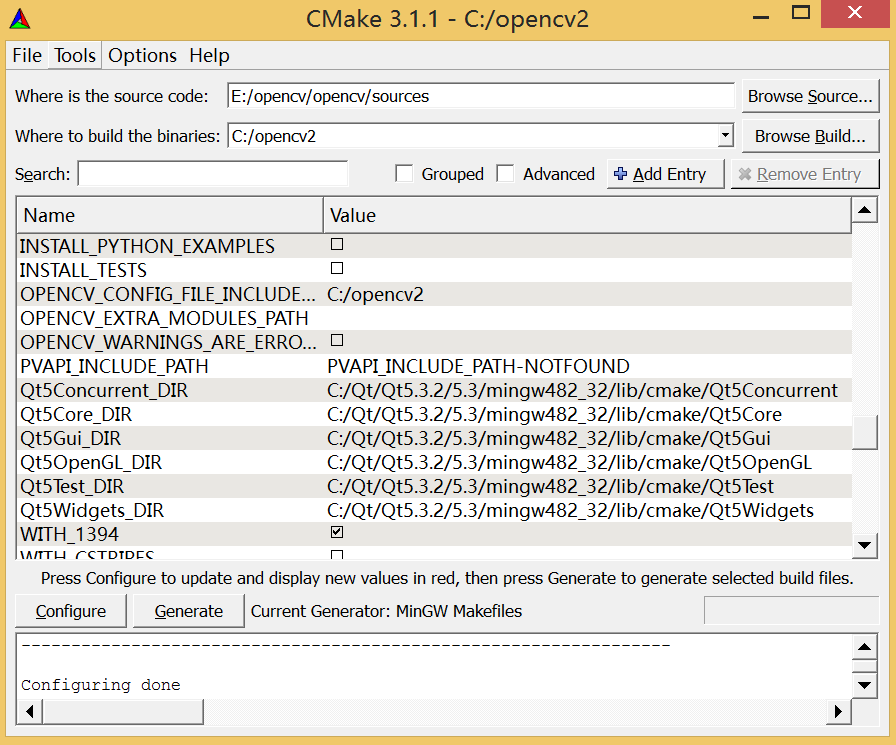Enable the Grouped checkbox
This screenshot has height=745, width=896.
pos(404,174)
